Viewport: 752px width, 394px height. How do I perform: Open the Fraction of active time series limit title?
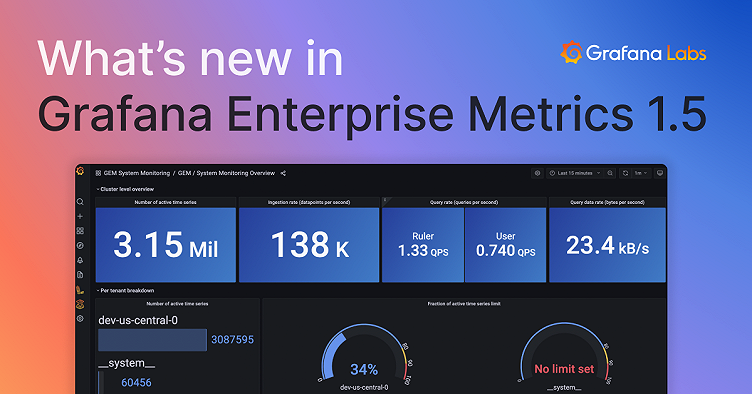click(464, 303)
